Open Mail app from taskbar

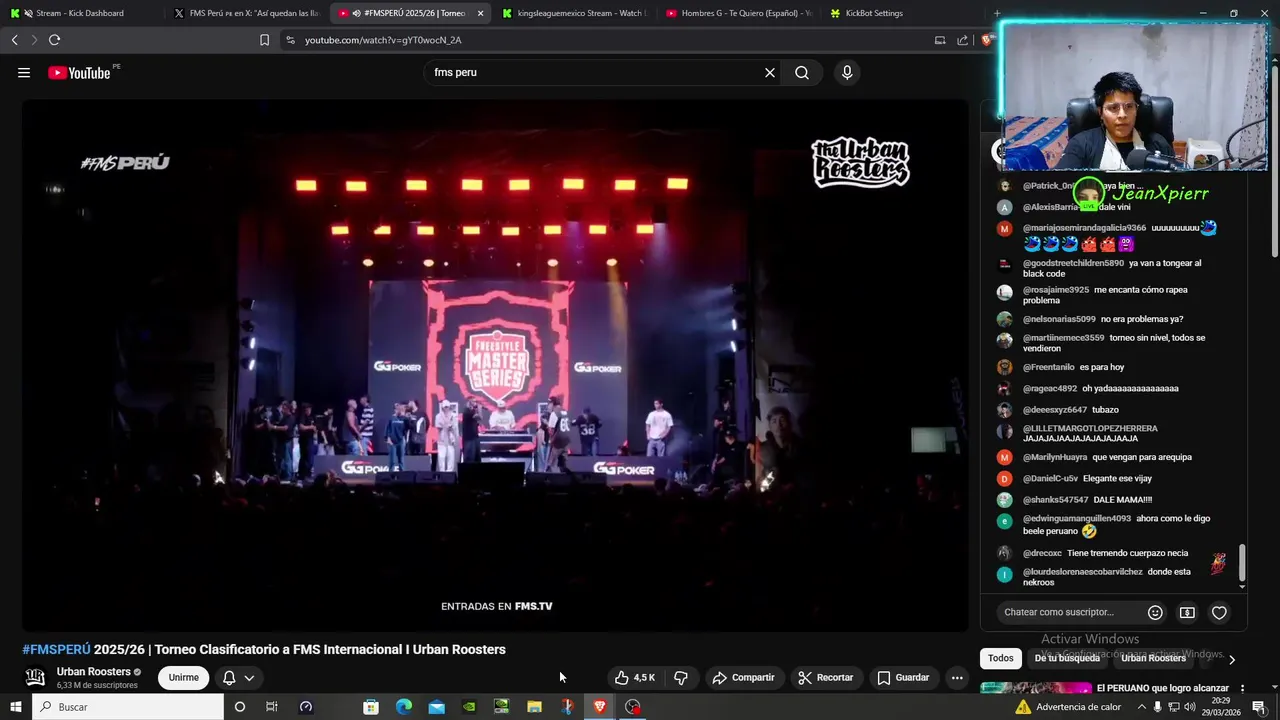pos(437,707)
